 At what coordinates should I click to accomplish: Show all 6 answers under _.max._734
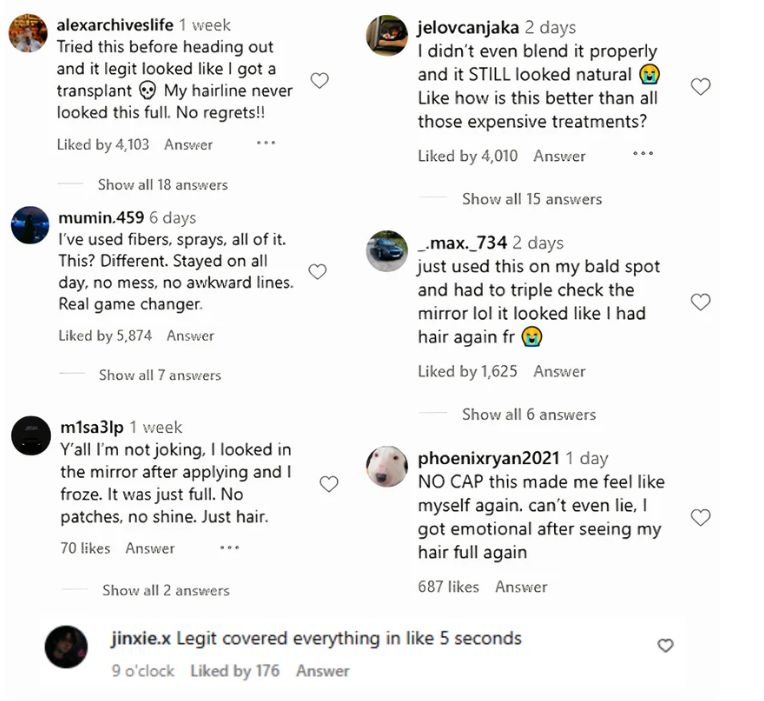pos(528,414)
